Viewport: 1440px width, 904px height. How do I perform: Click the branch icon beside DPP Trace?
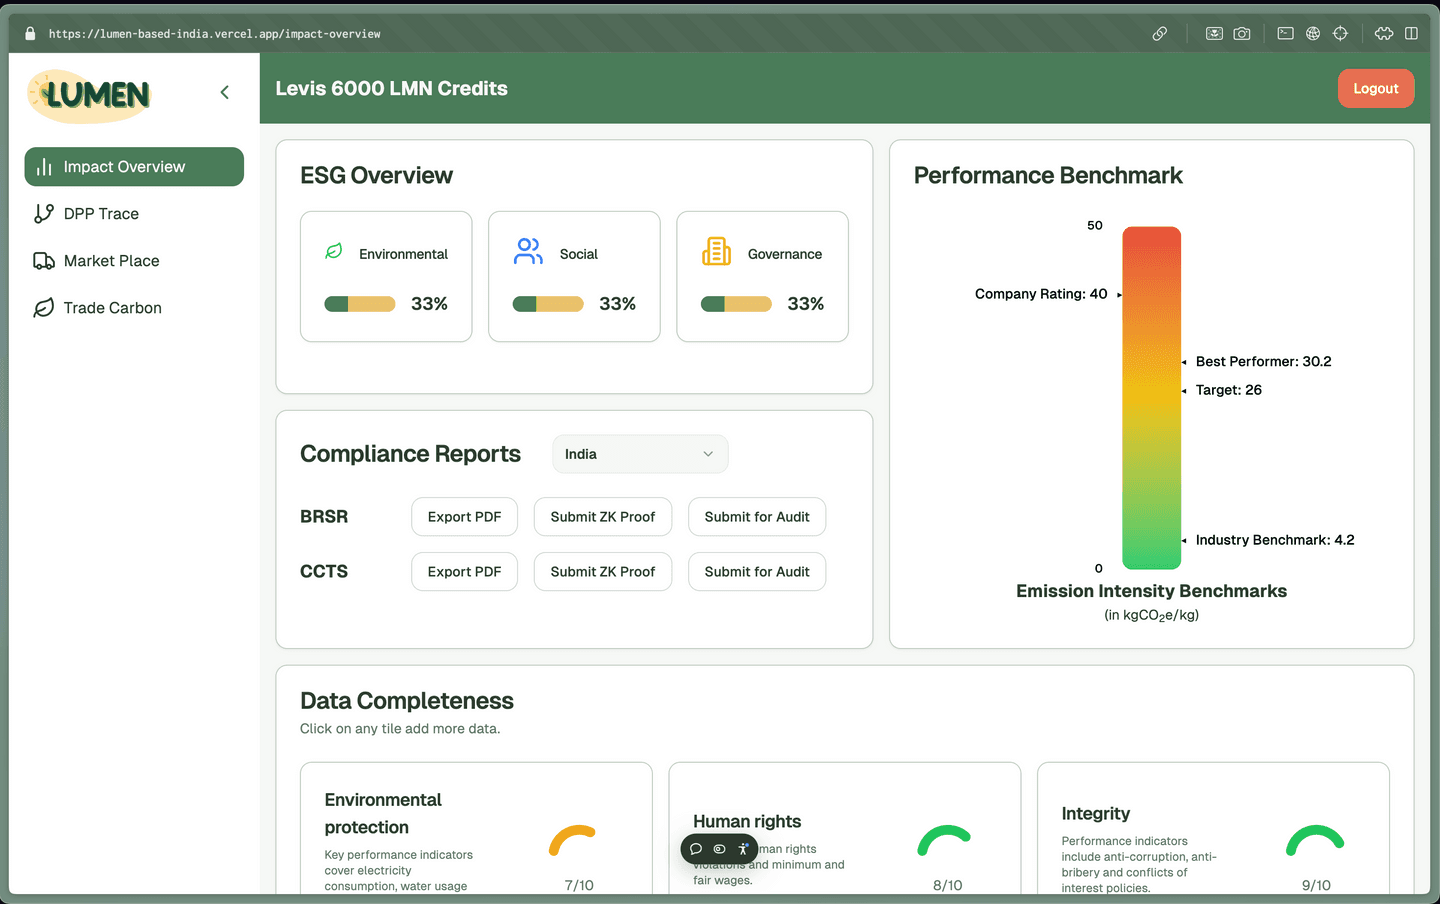pyautogui.click(x=44, y=214)
